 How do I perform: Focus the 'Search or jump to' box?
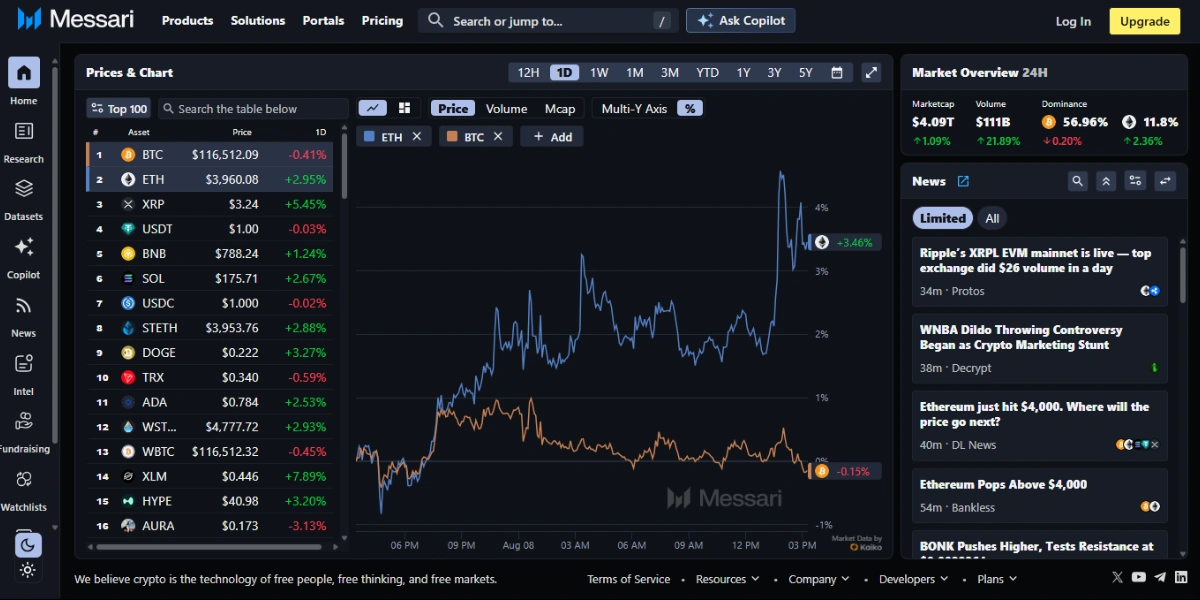[x=547, y=20]
